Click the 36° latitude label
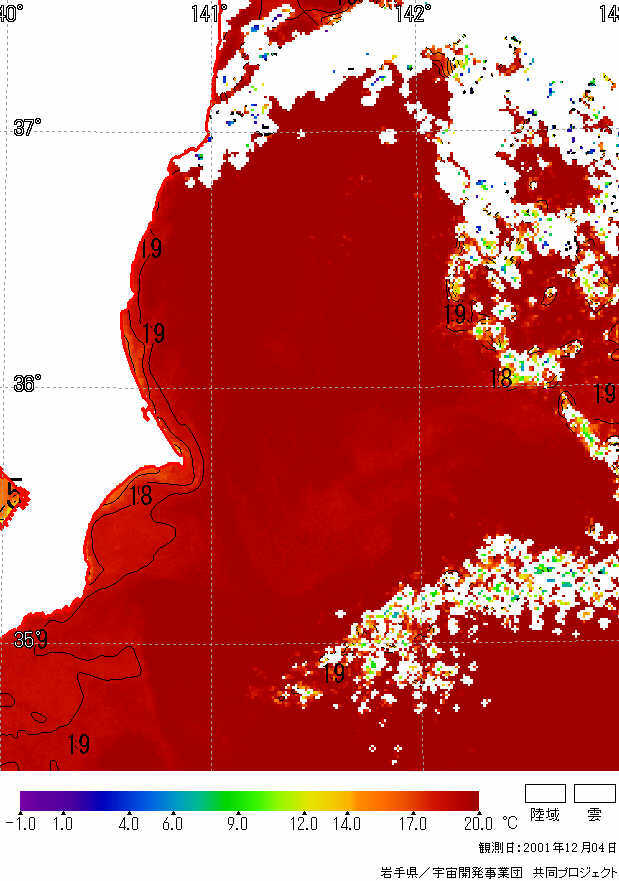This screenshot has height=881, width=619. (27, 384)
